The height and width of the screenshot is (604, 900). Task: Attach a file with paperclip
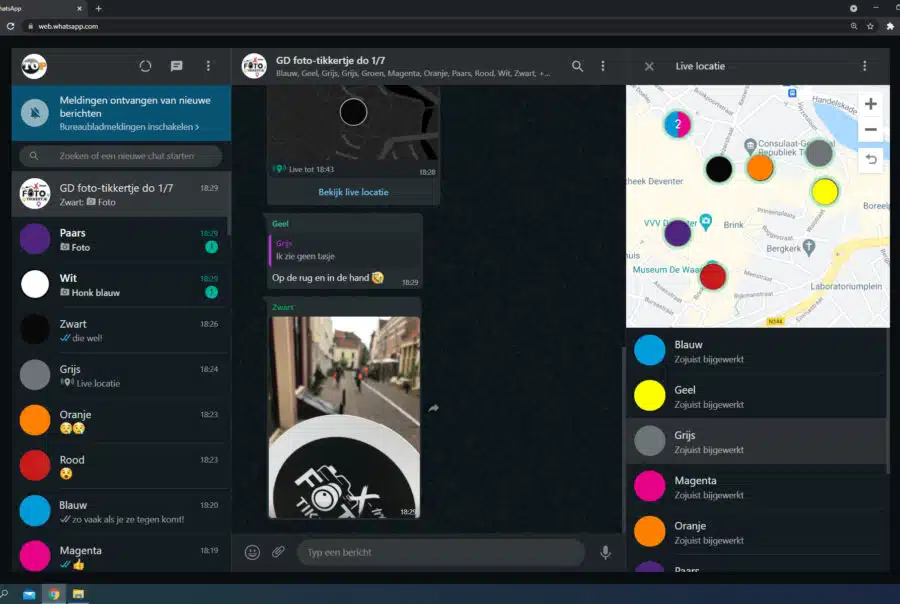pos(279,552)
